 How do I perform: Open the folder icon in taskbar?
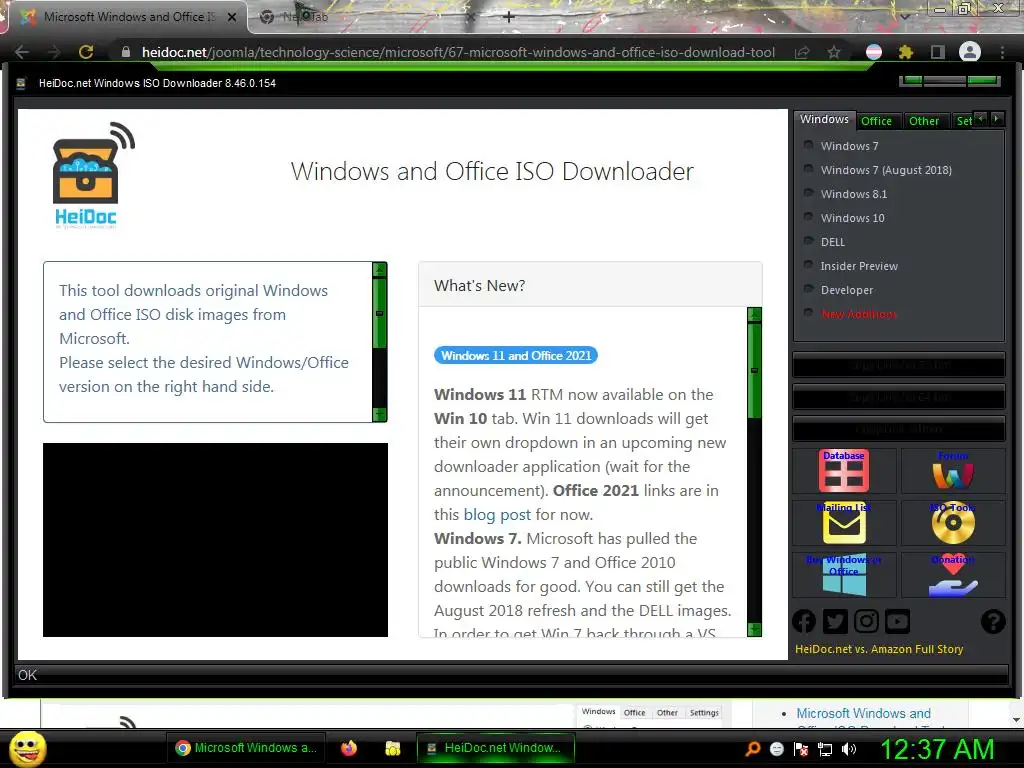(392, 748)
